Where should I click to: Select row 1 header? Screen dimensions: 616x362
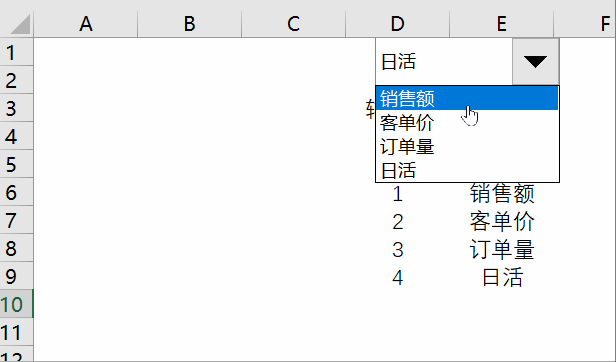point(16,52)
